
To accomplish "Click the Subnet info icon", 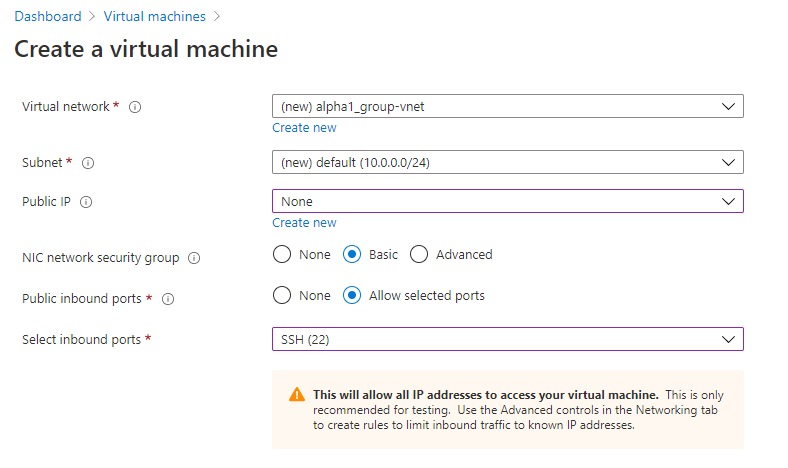I will 88,162.
